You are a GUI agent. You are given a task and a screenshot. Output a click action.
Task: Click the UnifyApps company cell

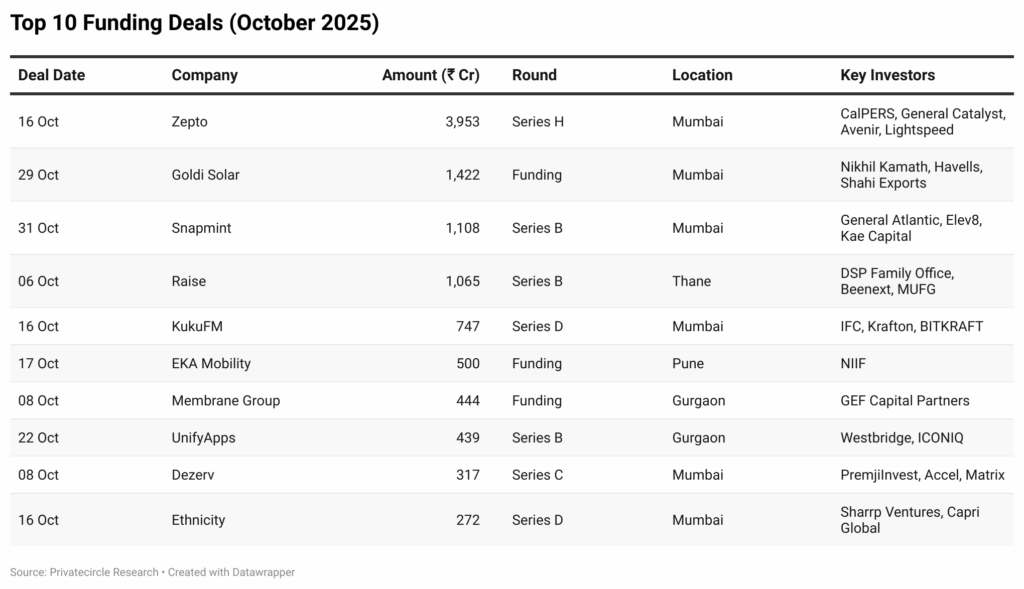(x=205, y=437)
